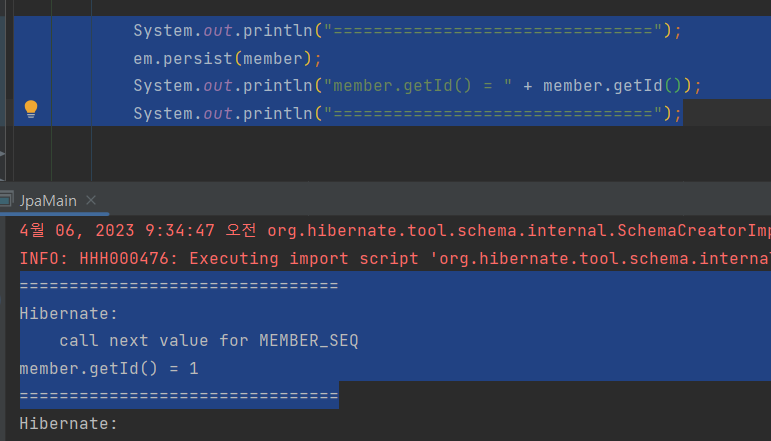Click the member argument inside persist call
The width and height of the screenshot is (771, 441).
(x=273, y=59)
